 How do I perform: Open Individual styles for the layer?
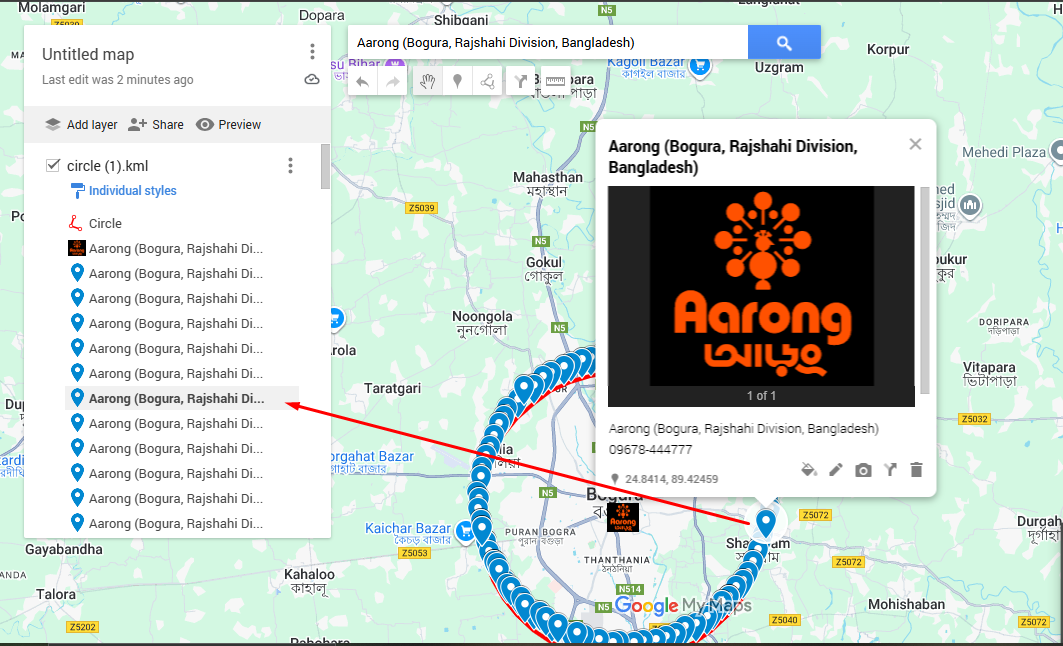tap(132, 190)
